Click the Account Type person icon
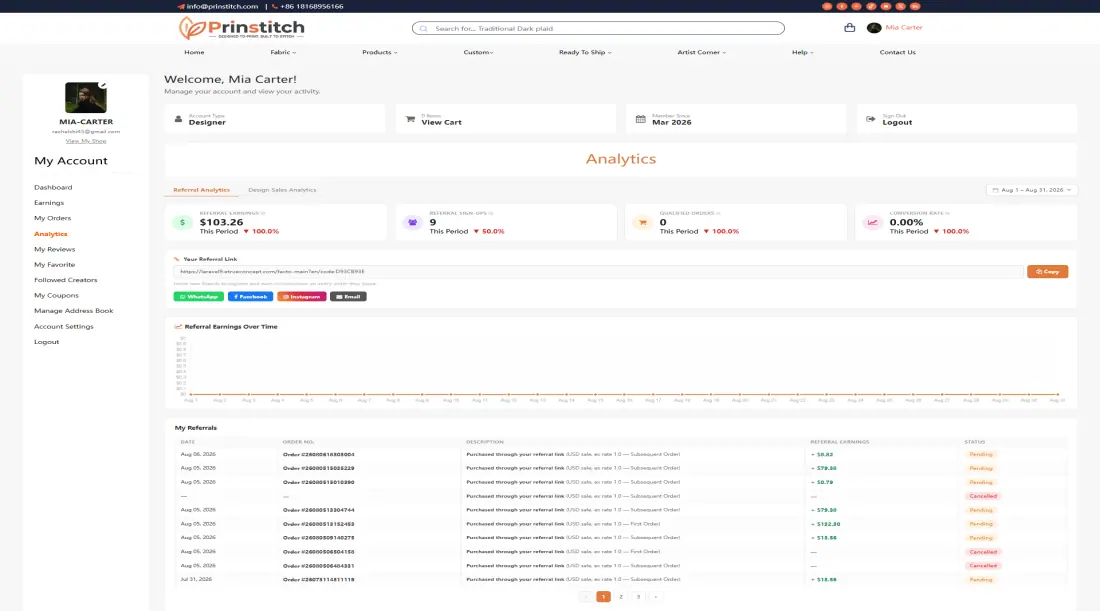Image resolution: width=1100 pixels, height=611 pixels. pos(178,119)
